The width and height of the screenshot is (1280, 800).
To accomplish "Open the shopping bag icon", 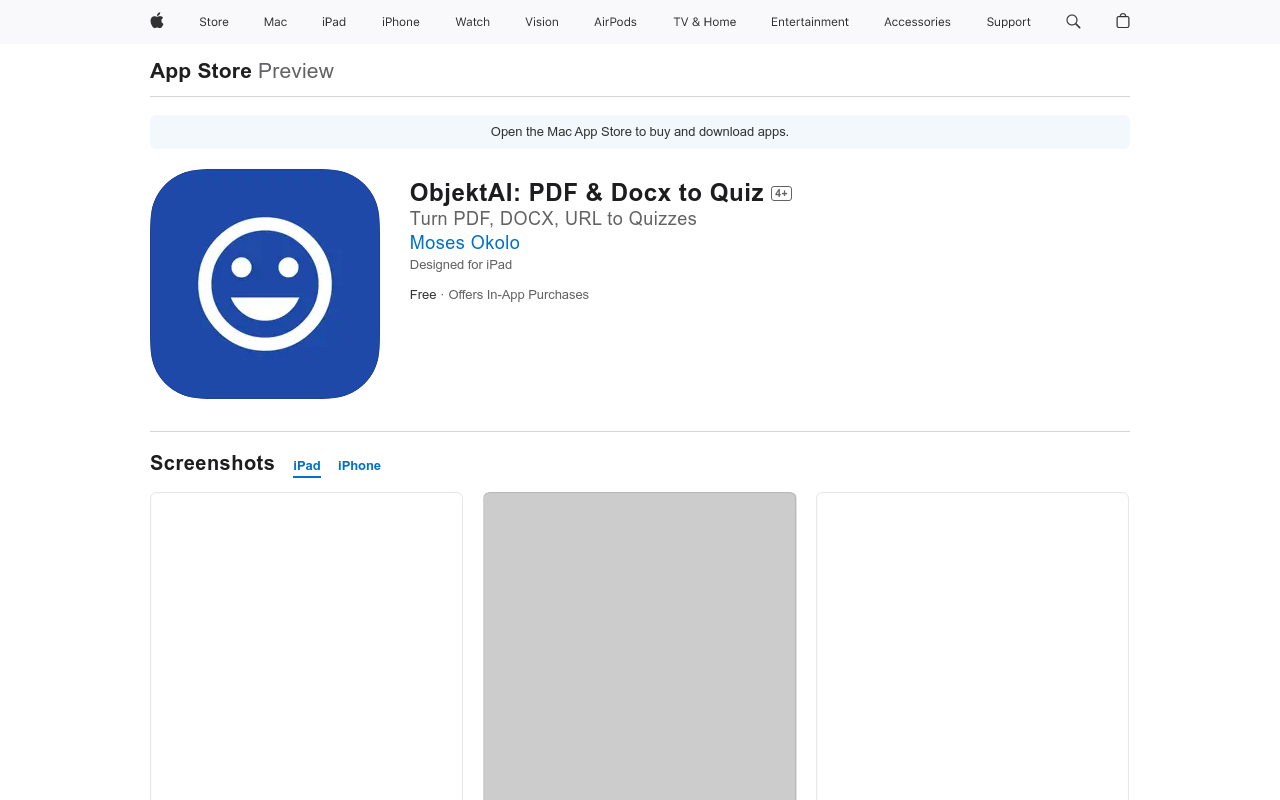I will [x=1123, y=21].
